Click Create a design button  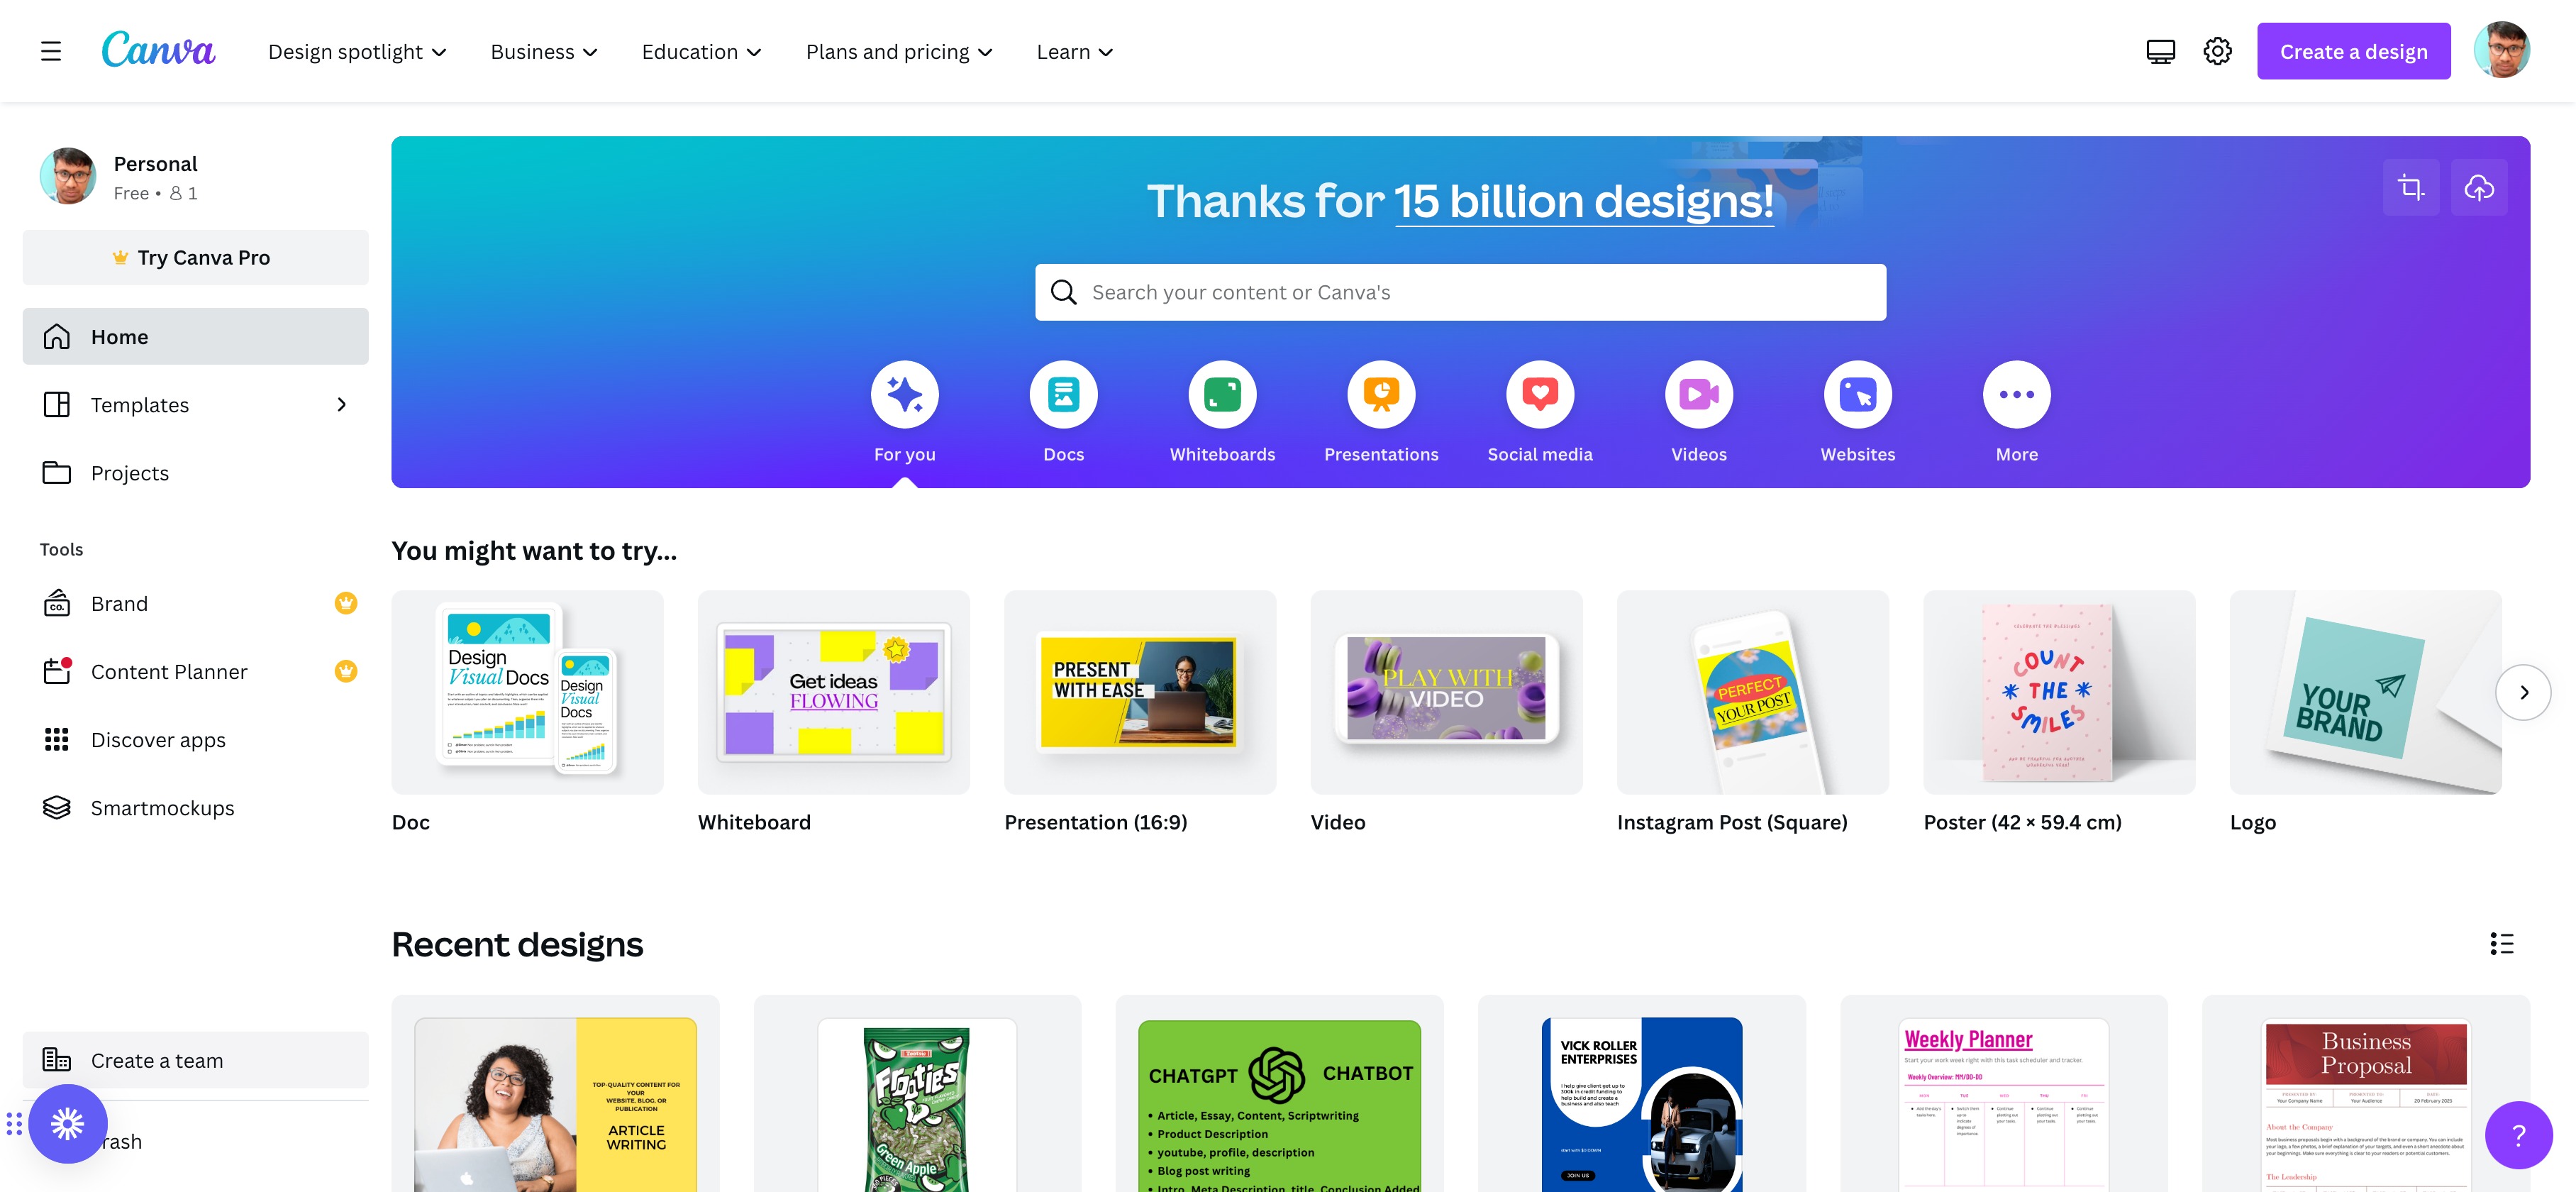(2353, 51)
